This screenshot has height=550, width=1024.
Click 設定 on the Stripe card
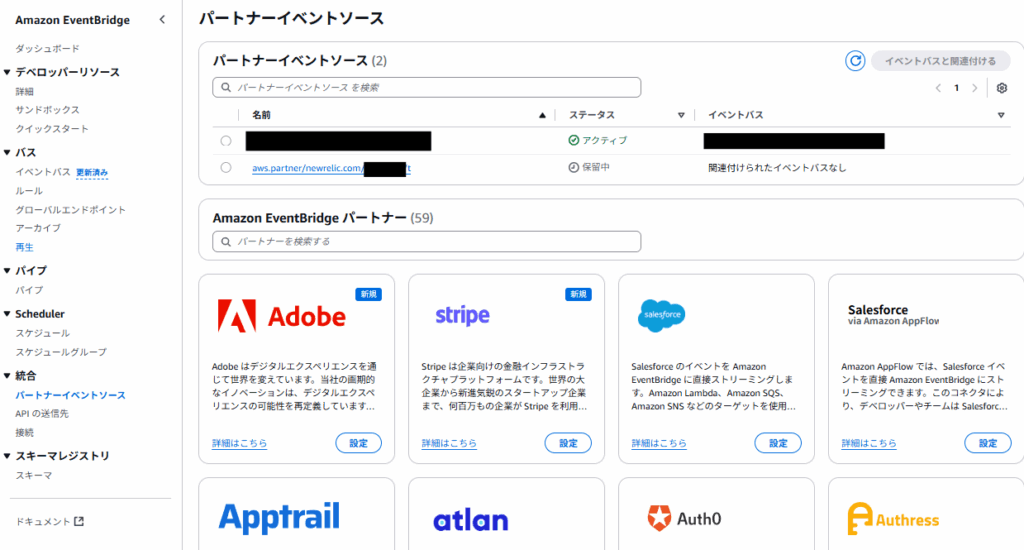click(x=568, y=443)
